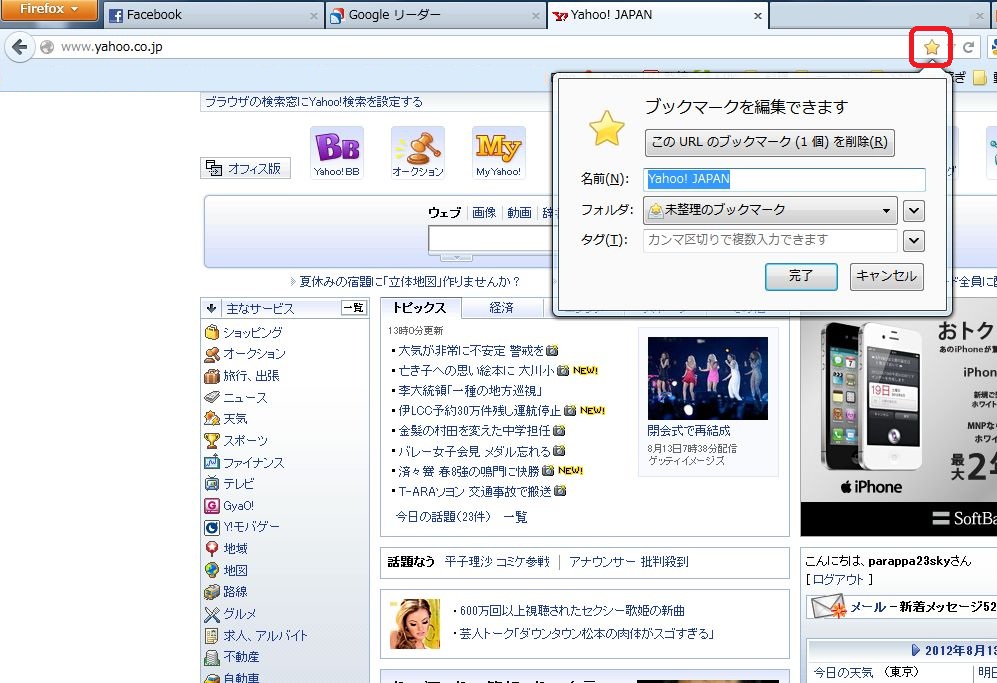
Task: Close the Yahoo! JAPAN tab
Action: tap(758, 16)
